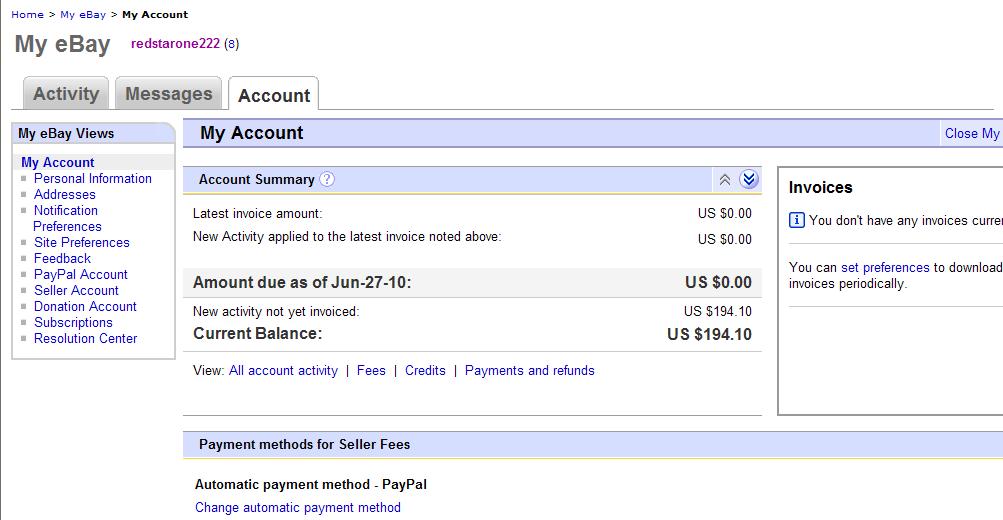
Task: View All account activity link
Action: point(283,370)
